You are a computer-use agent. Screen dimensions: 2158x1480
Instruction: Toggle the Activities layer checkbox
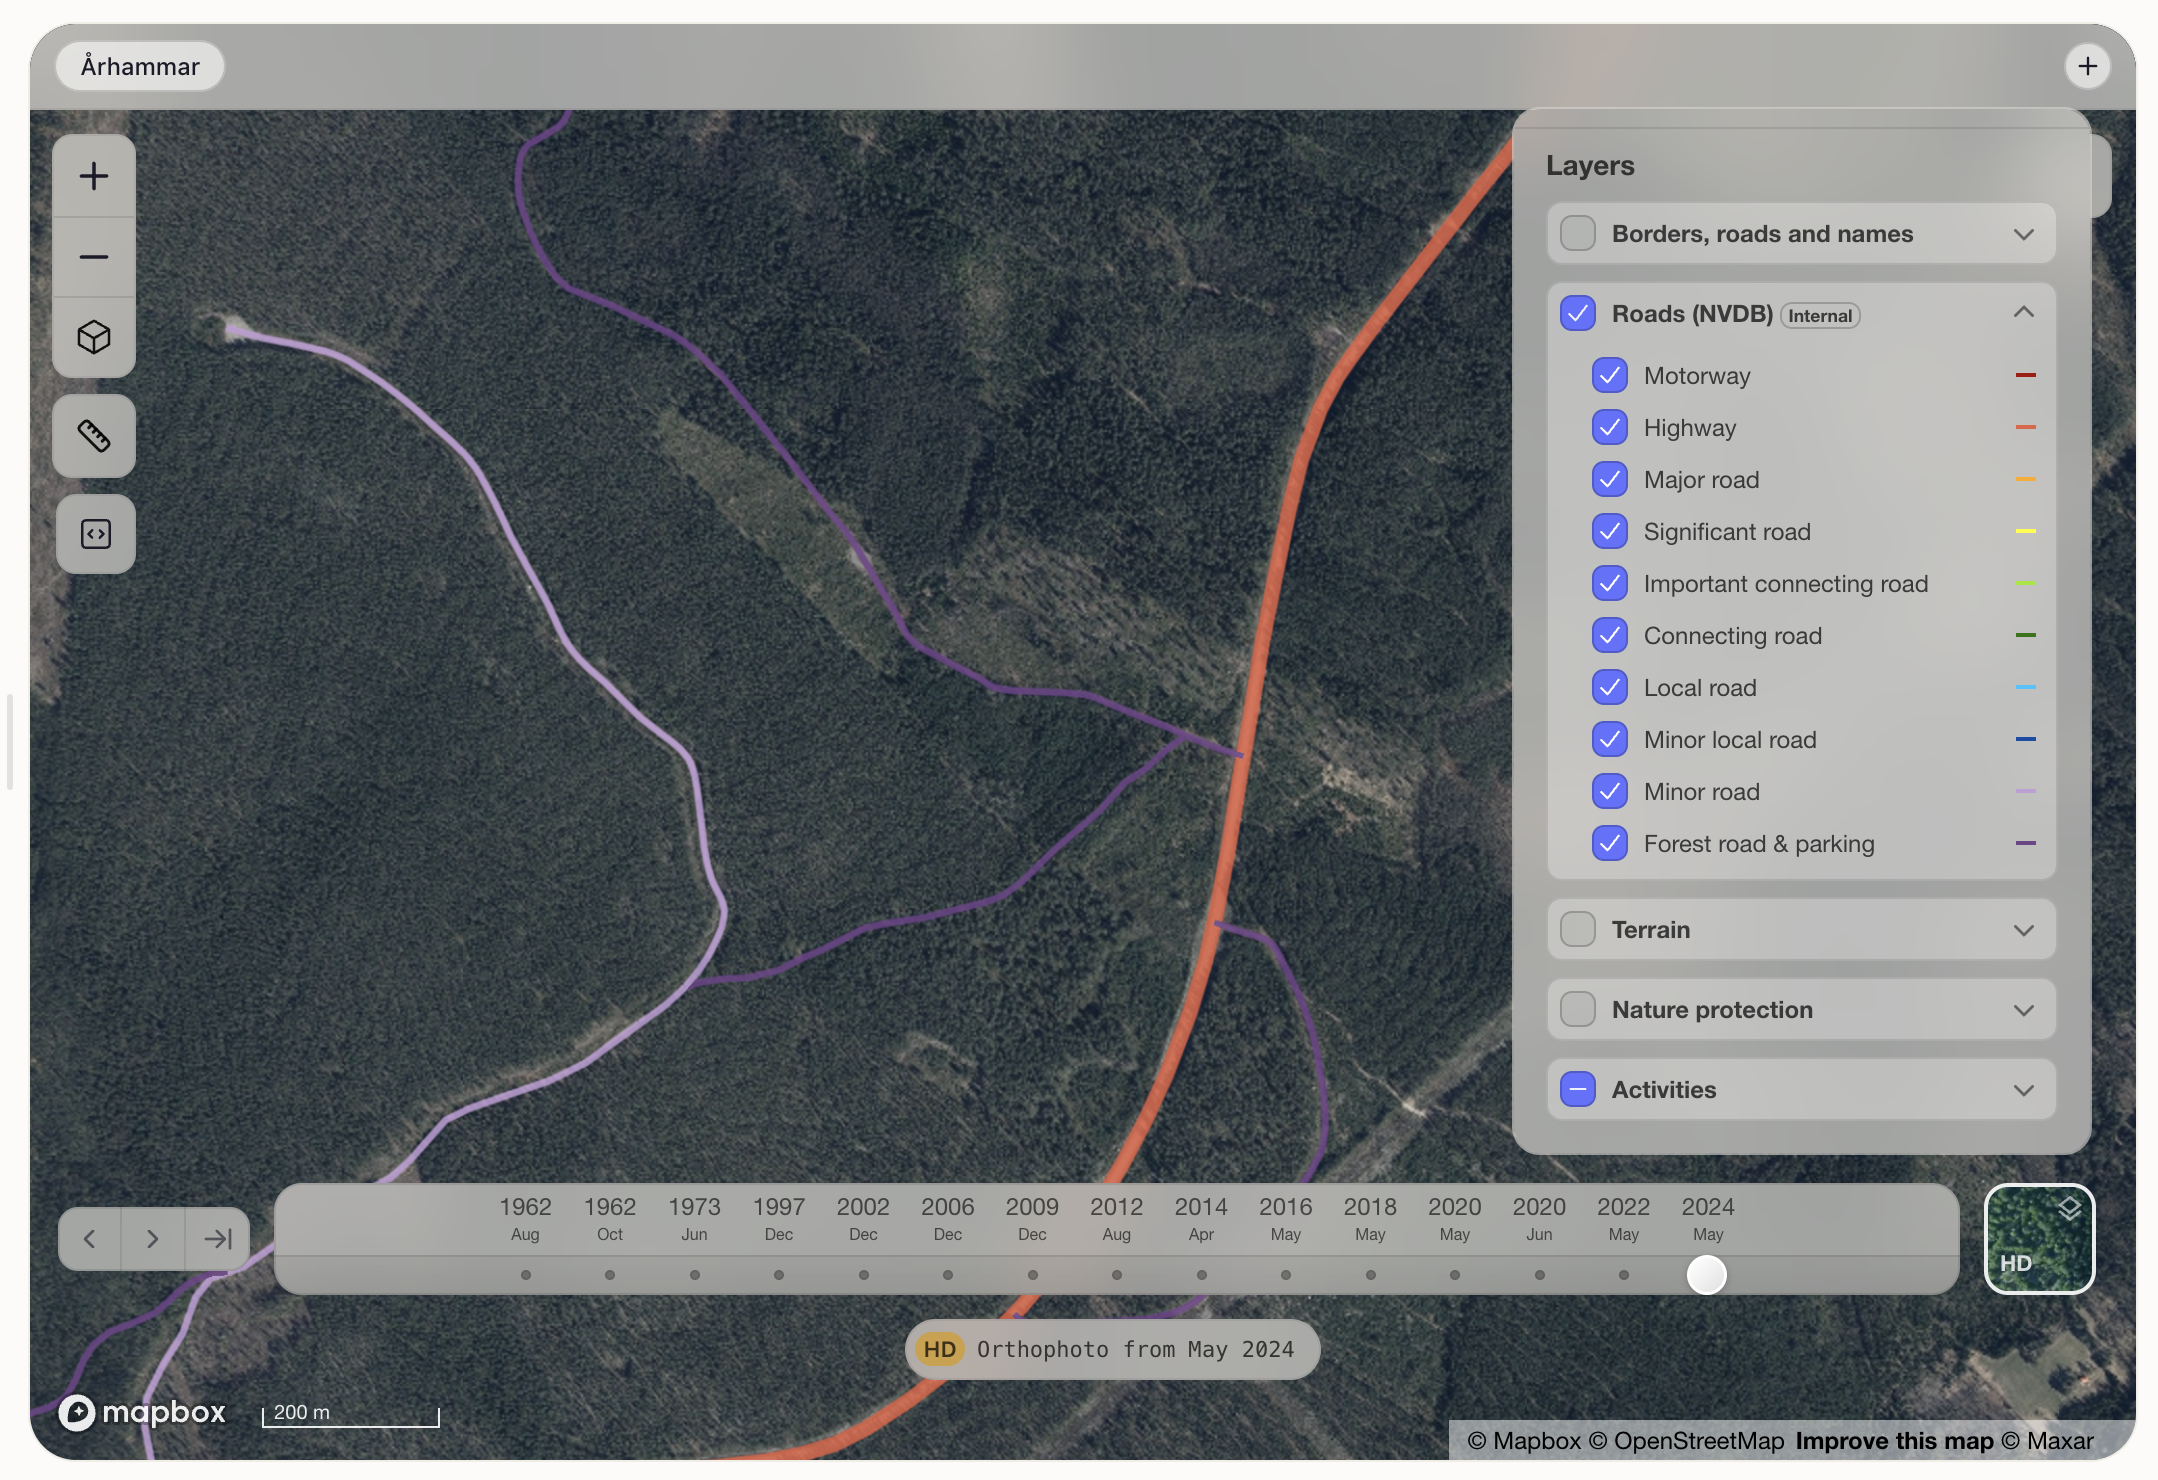click(1578, 1089)
